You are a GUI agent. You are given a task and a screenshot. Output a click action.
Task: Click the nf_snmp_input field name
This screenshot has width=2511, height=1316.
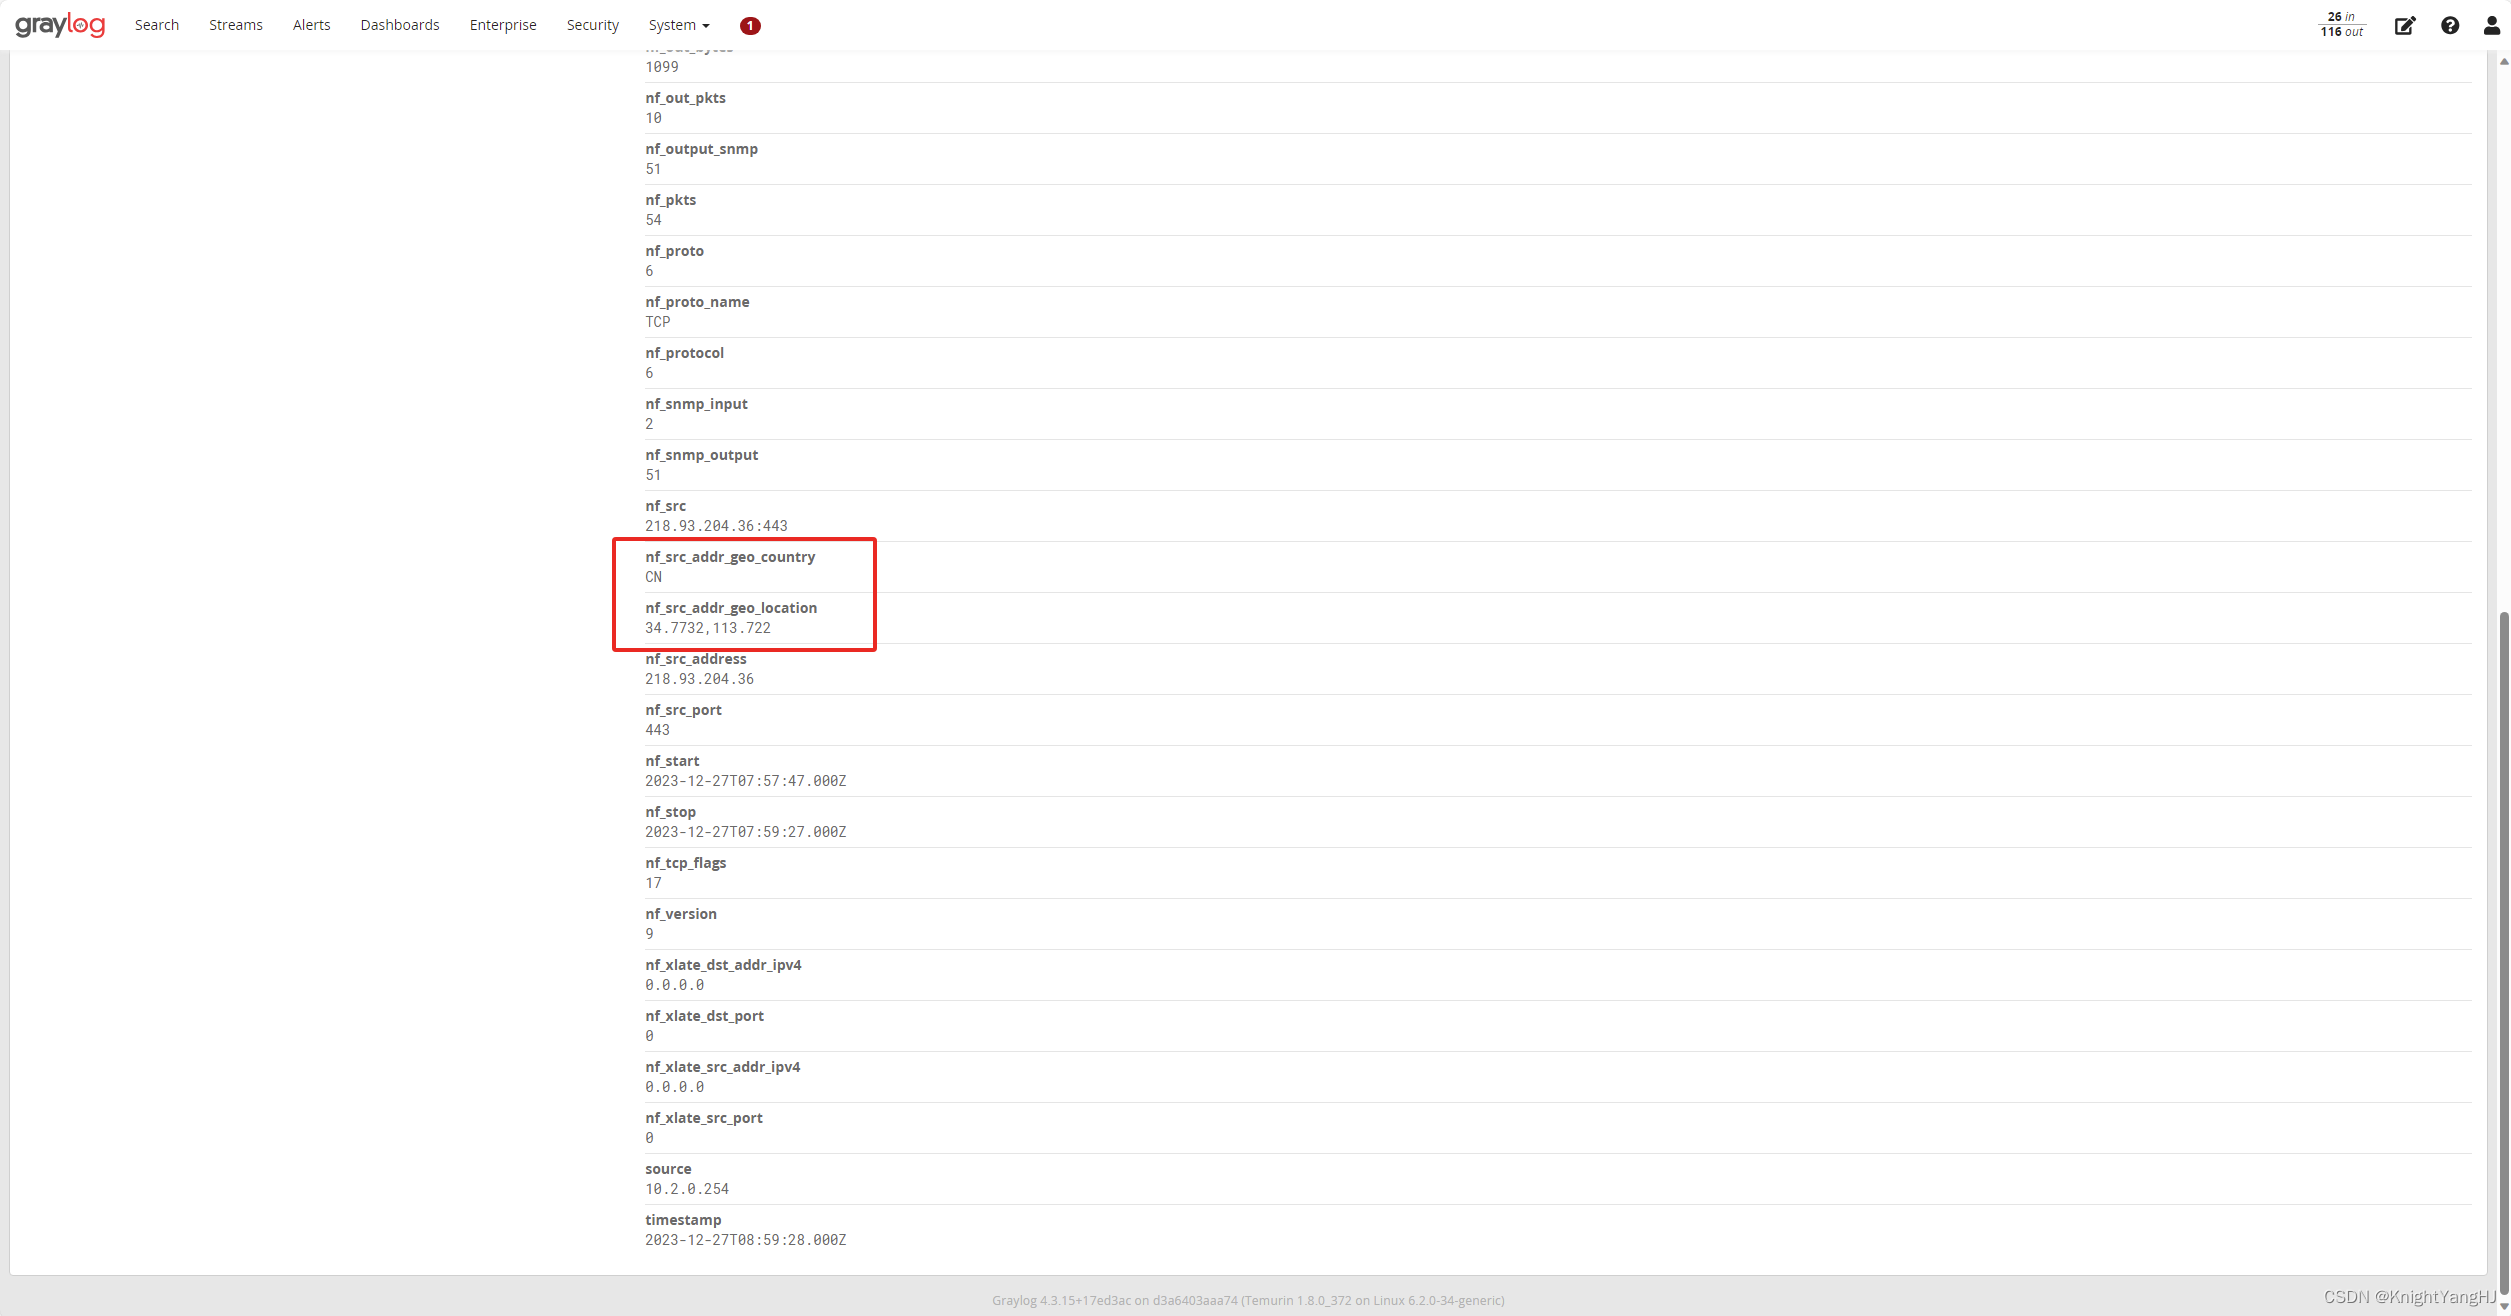(x=696, y=404)
